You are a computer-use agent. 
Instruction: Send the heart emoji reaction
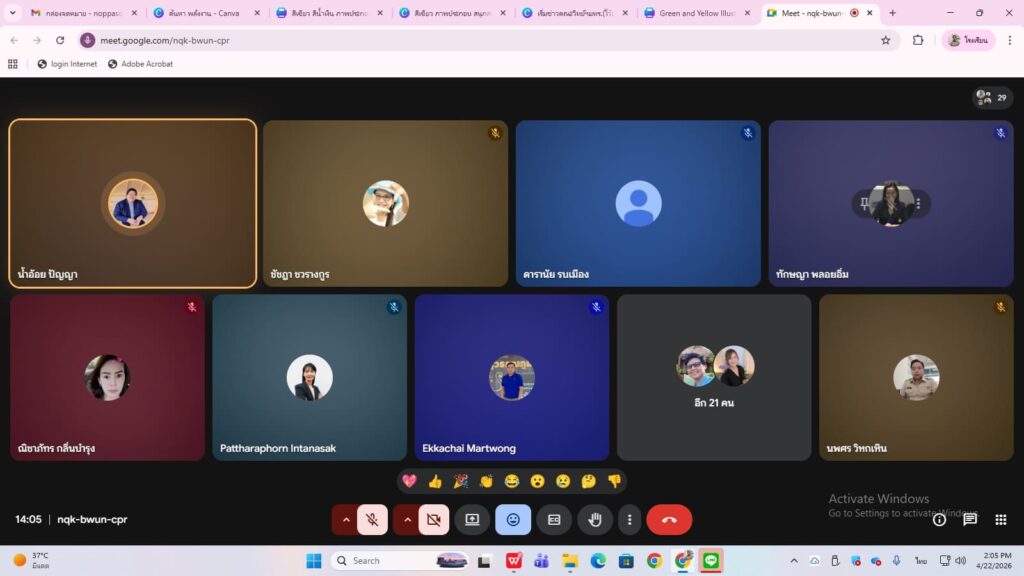(409, 481)
